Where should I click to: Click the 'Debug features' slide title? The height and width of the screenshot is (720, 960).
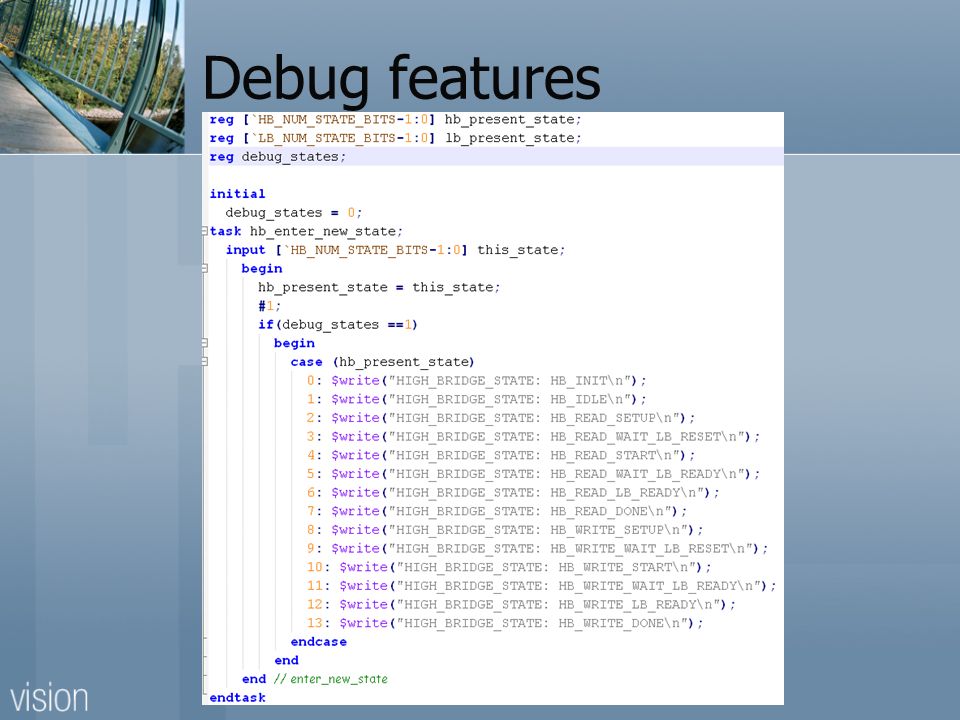[x=401, y=79]
